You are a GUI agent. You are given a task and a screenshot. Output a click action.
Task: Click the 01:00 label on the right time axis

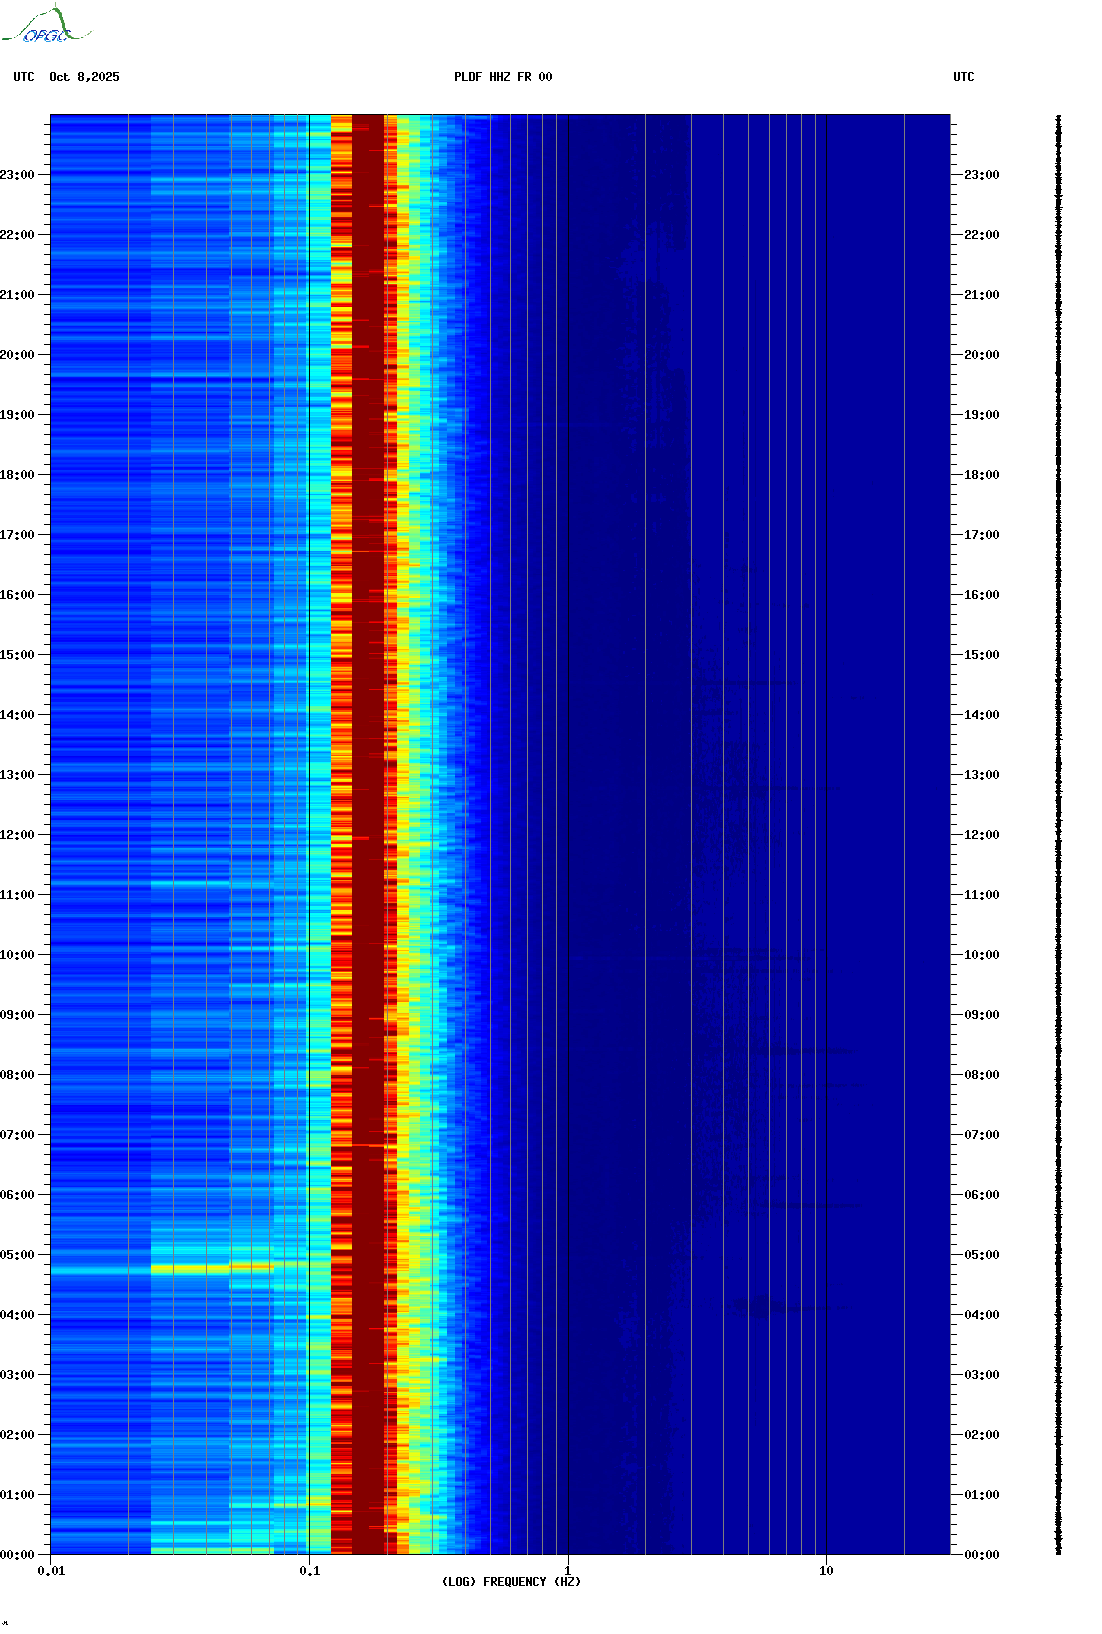tap(982, 1495)
